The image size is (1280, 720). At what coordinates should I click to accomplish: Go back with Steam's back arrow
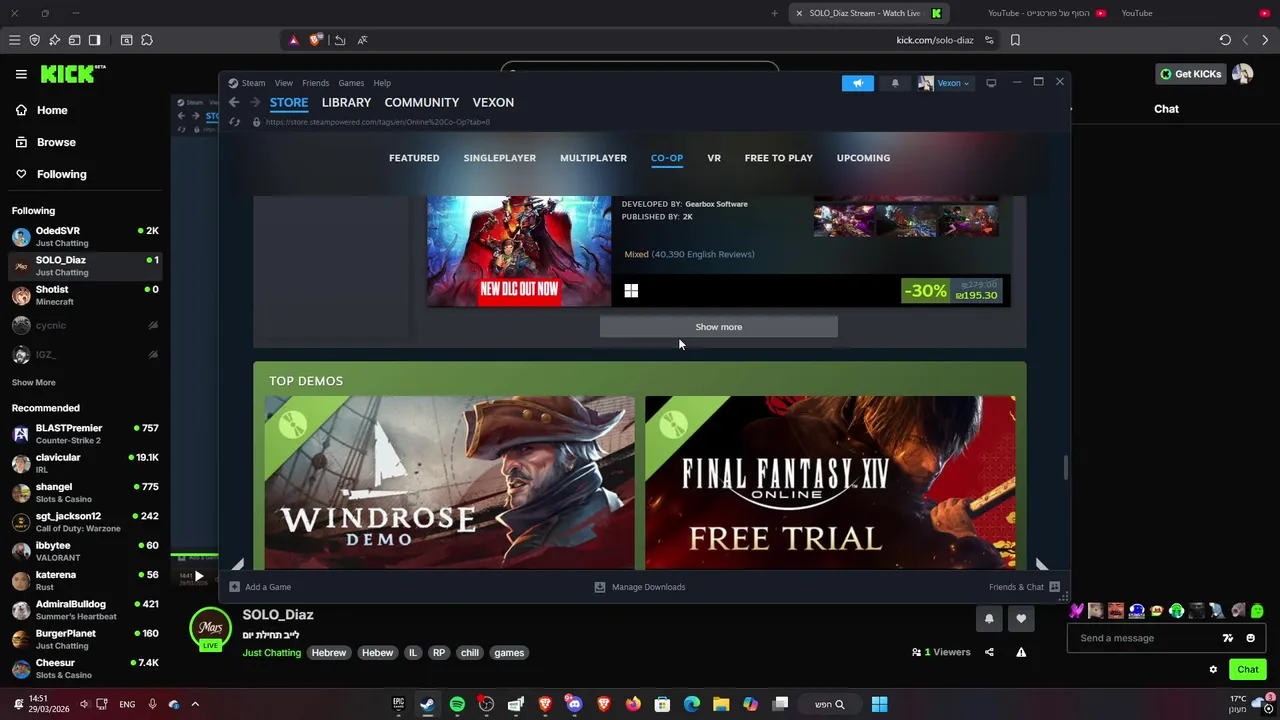233,102
